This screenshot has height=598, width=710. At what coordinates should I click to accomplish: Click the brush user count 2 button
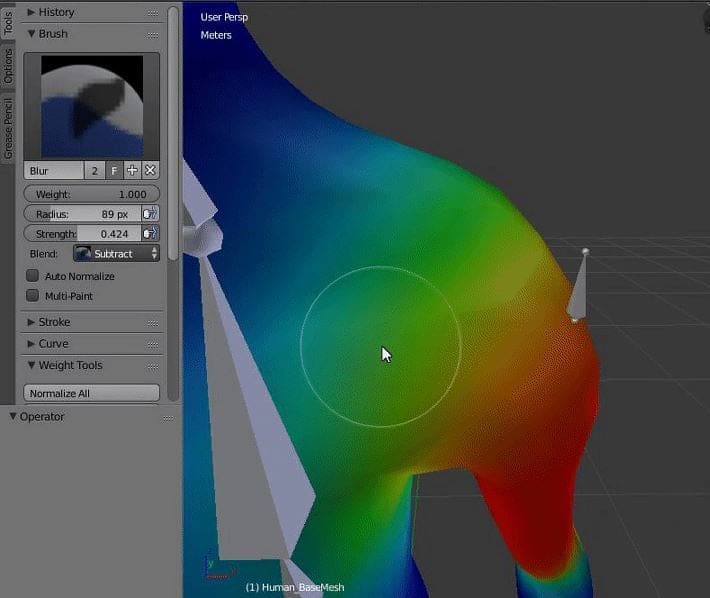tap(95, 171)
